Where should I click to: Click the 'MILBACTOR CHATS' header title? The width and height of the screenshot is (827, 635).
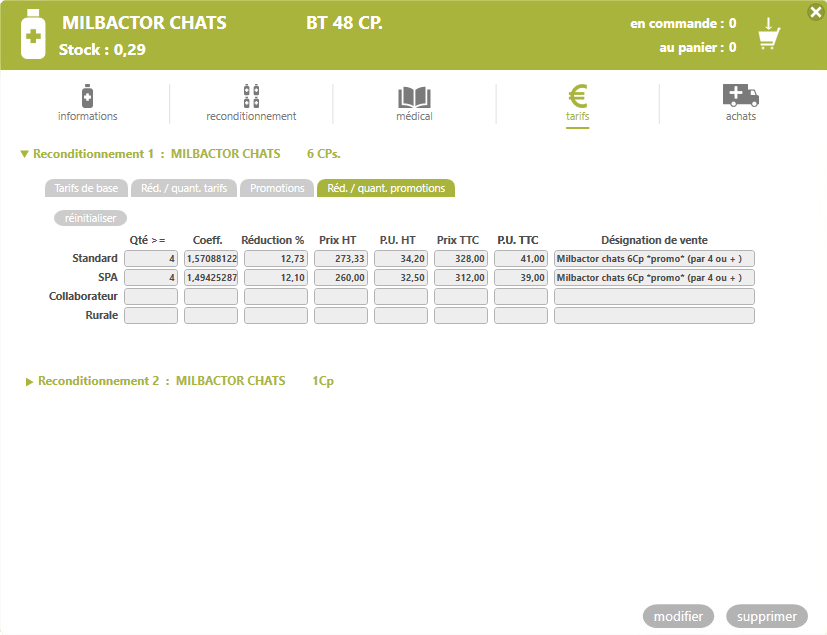(x=145, y=23)
